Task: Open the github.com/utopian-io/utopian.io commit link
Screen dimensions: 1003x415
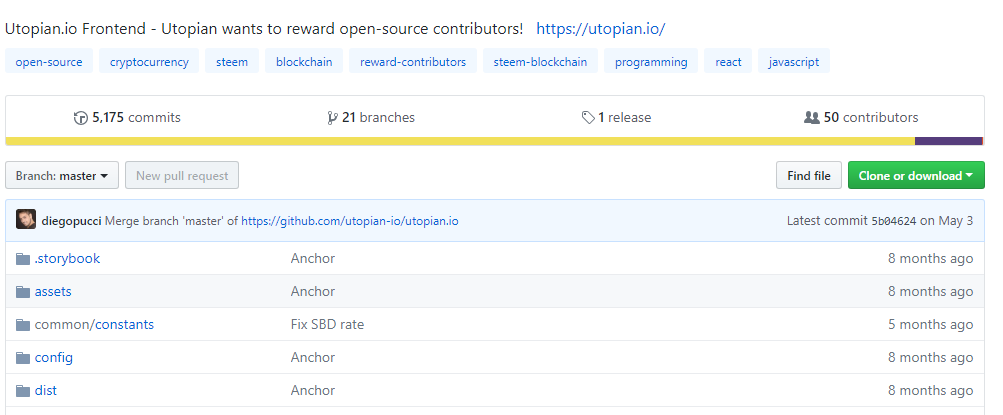Action: coord(350,221)
